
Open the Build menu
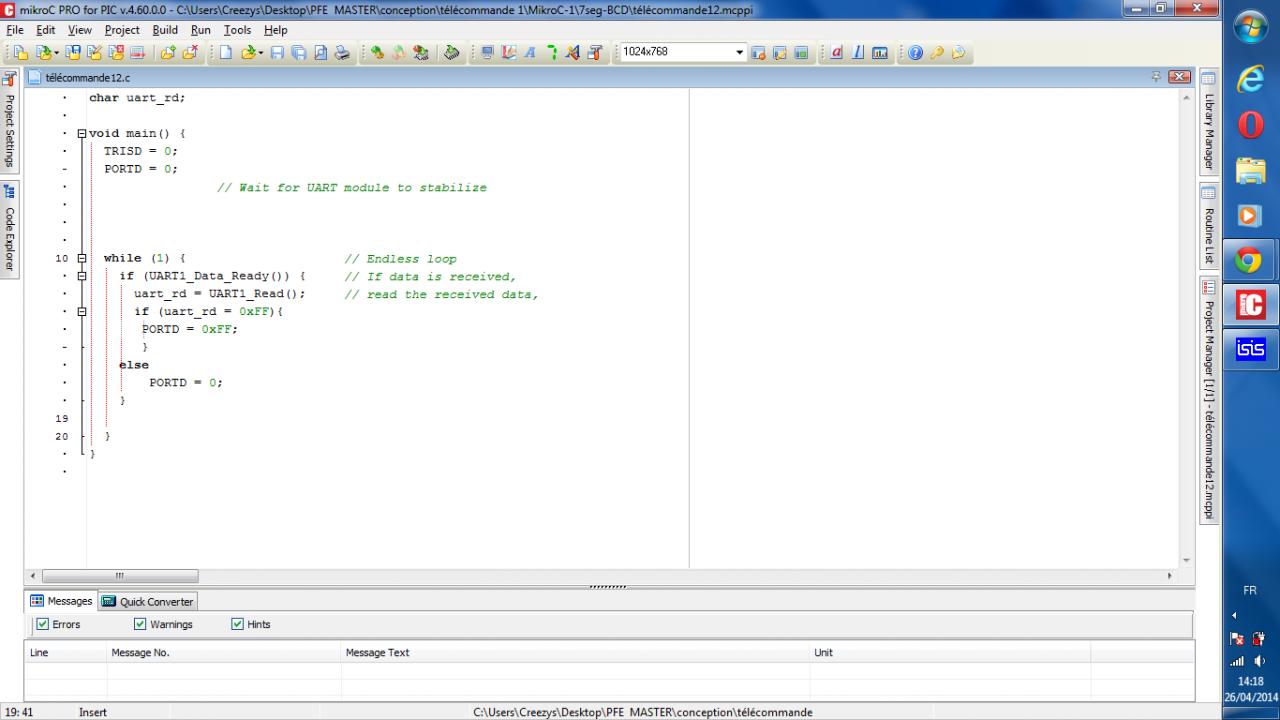point(165,30)
